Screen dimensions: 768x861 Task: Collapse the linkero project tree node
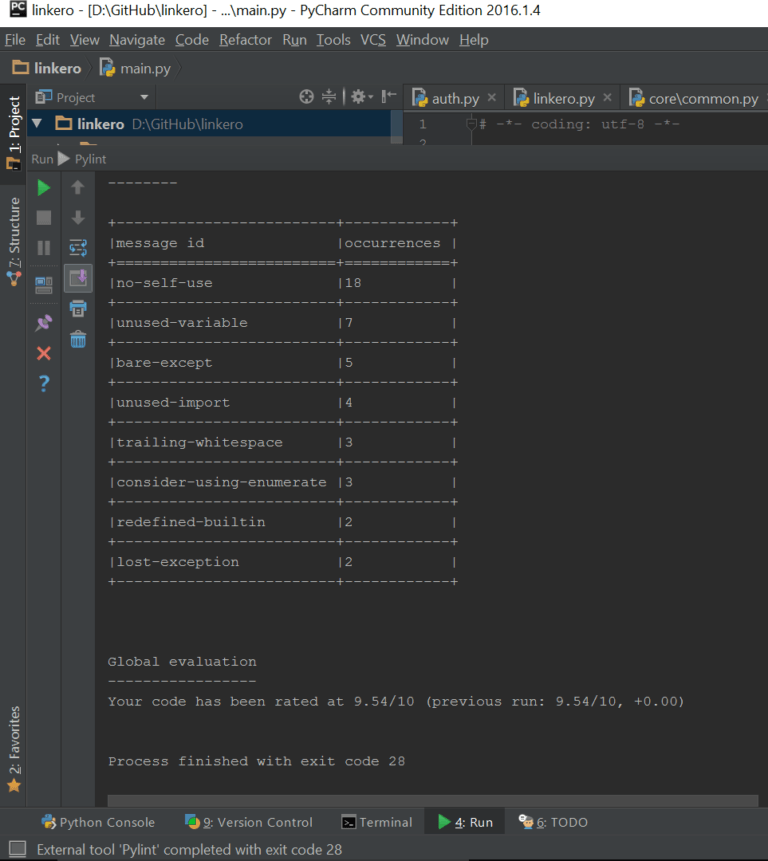click(37, 124)
